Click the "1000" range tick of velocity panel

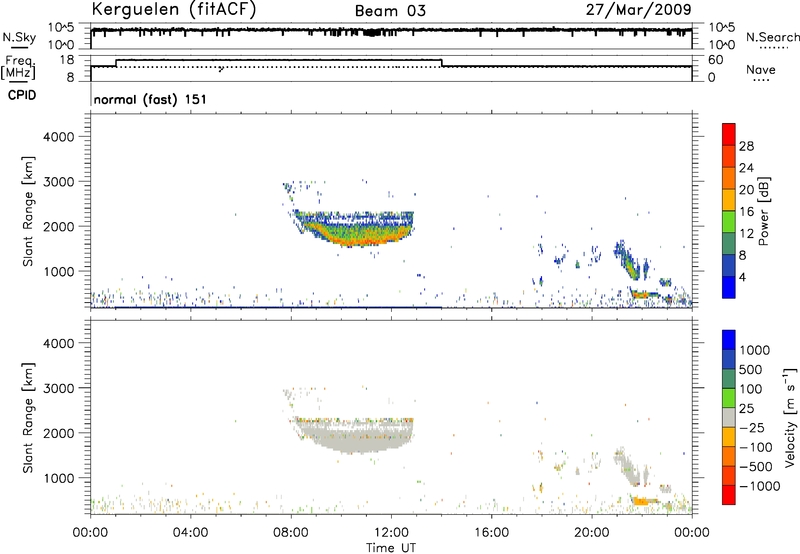click(58, 478)
